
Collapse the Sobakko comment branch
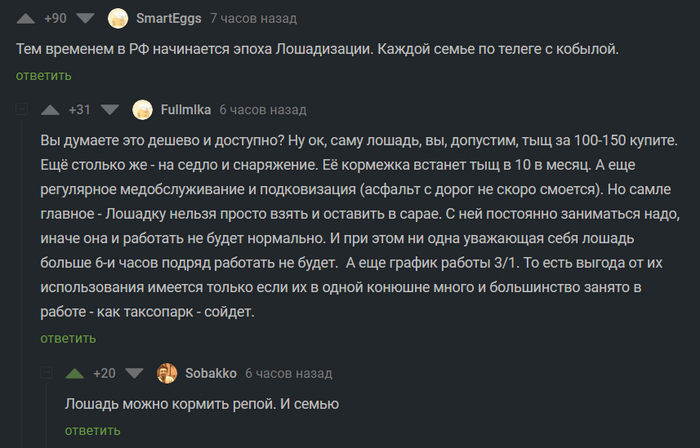pos(46,373)
